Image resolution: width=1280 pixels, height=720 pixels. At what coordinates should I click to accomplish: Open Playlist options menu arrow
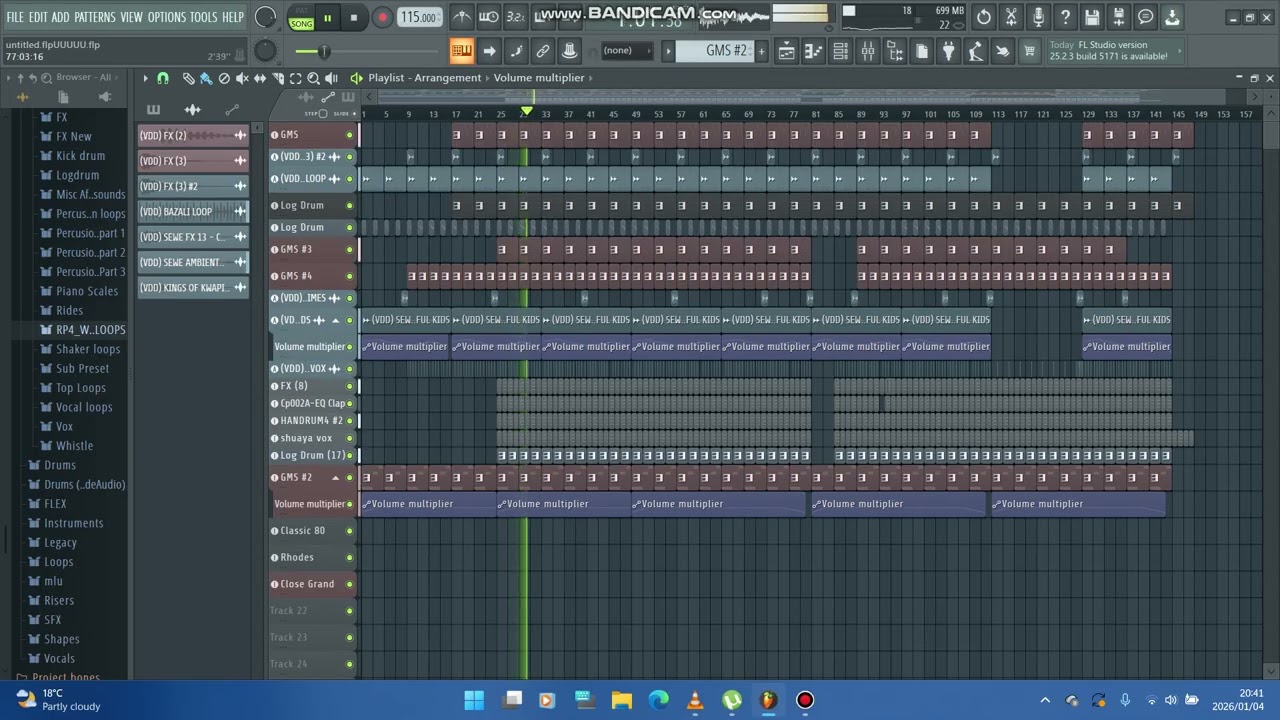click(x=145, y=78)
